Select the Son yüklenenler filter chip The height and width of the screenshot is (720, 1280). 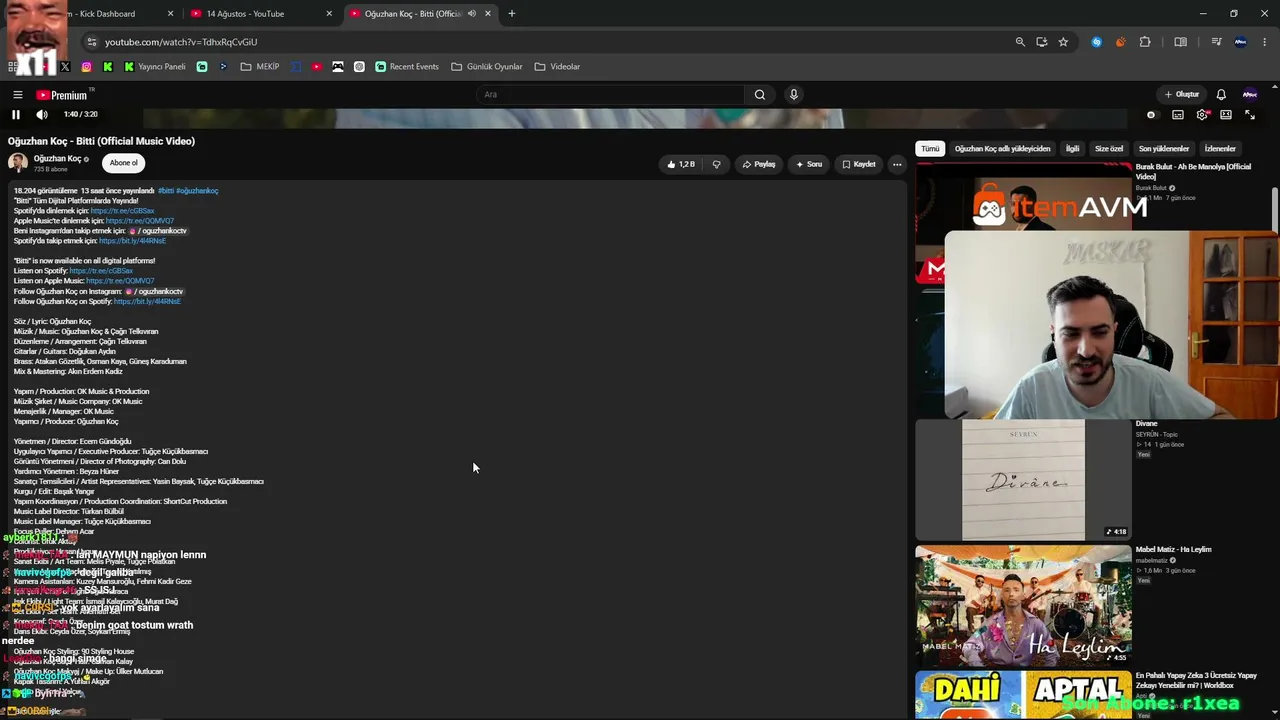(x=1164, y=149)
